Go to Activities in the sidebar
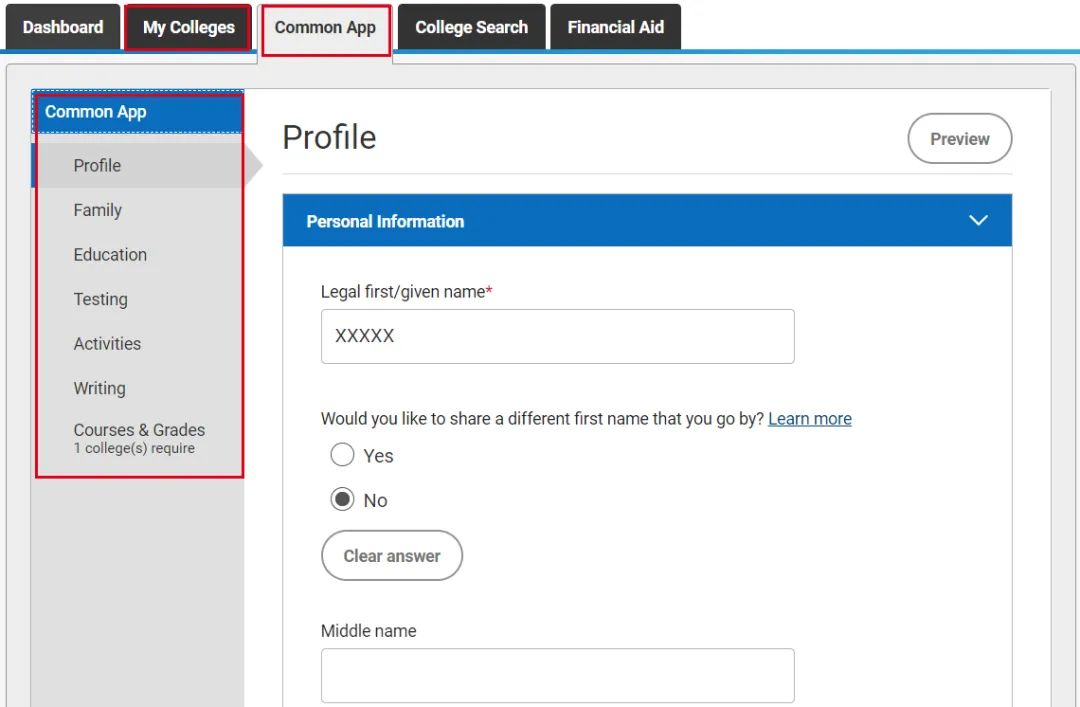Screen dimensions: 1080x707 click(107, 344)
